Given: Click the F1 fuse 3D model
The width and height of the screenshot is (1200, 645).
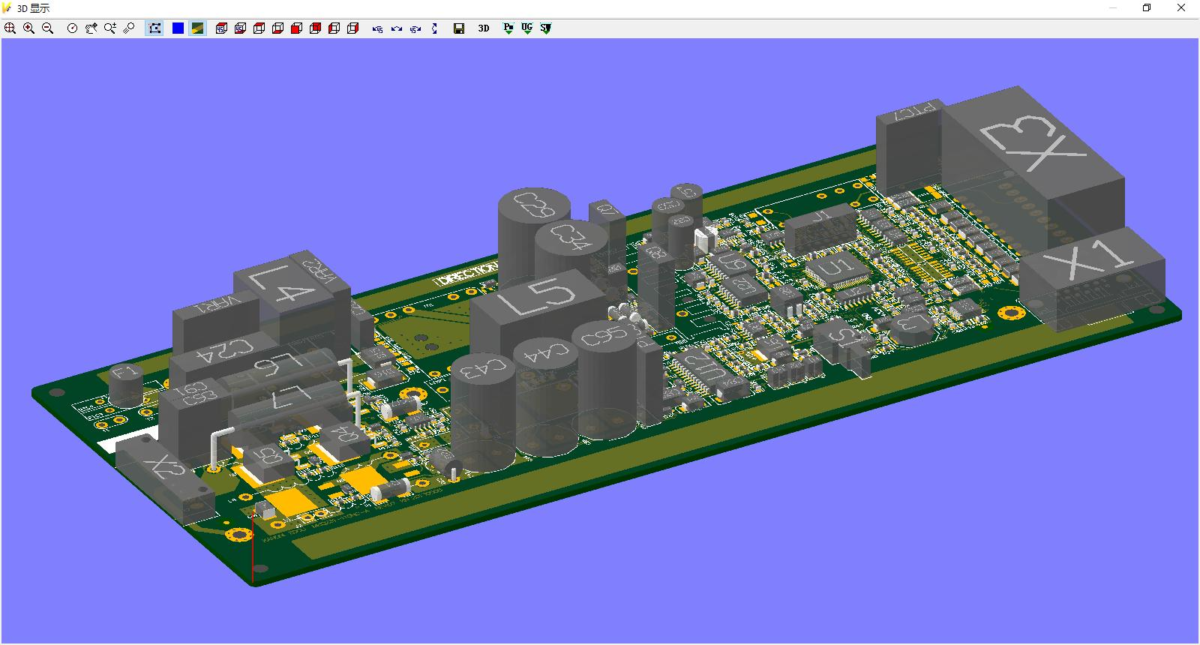Looking at the screenshot, I should point(127,385).
